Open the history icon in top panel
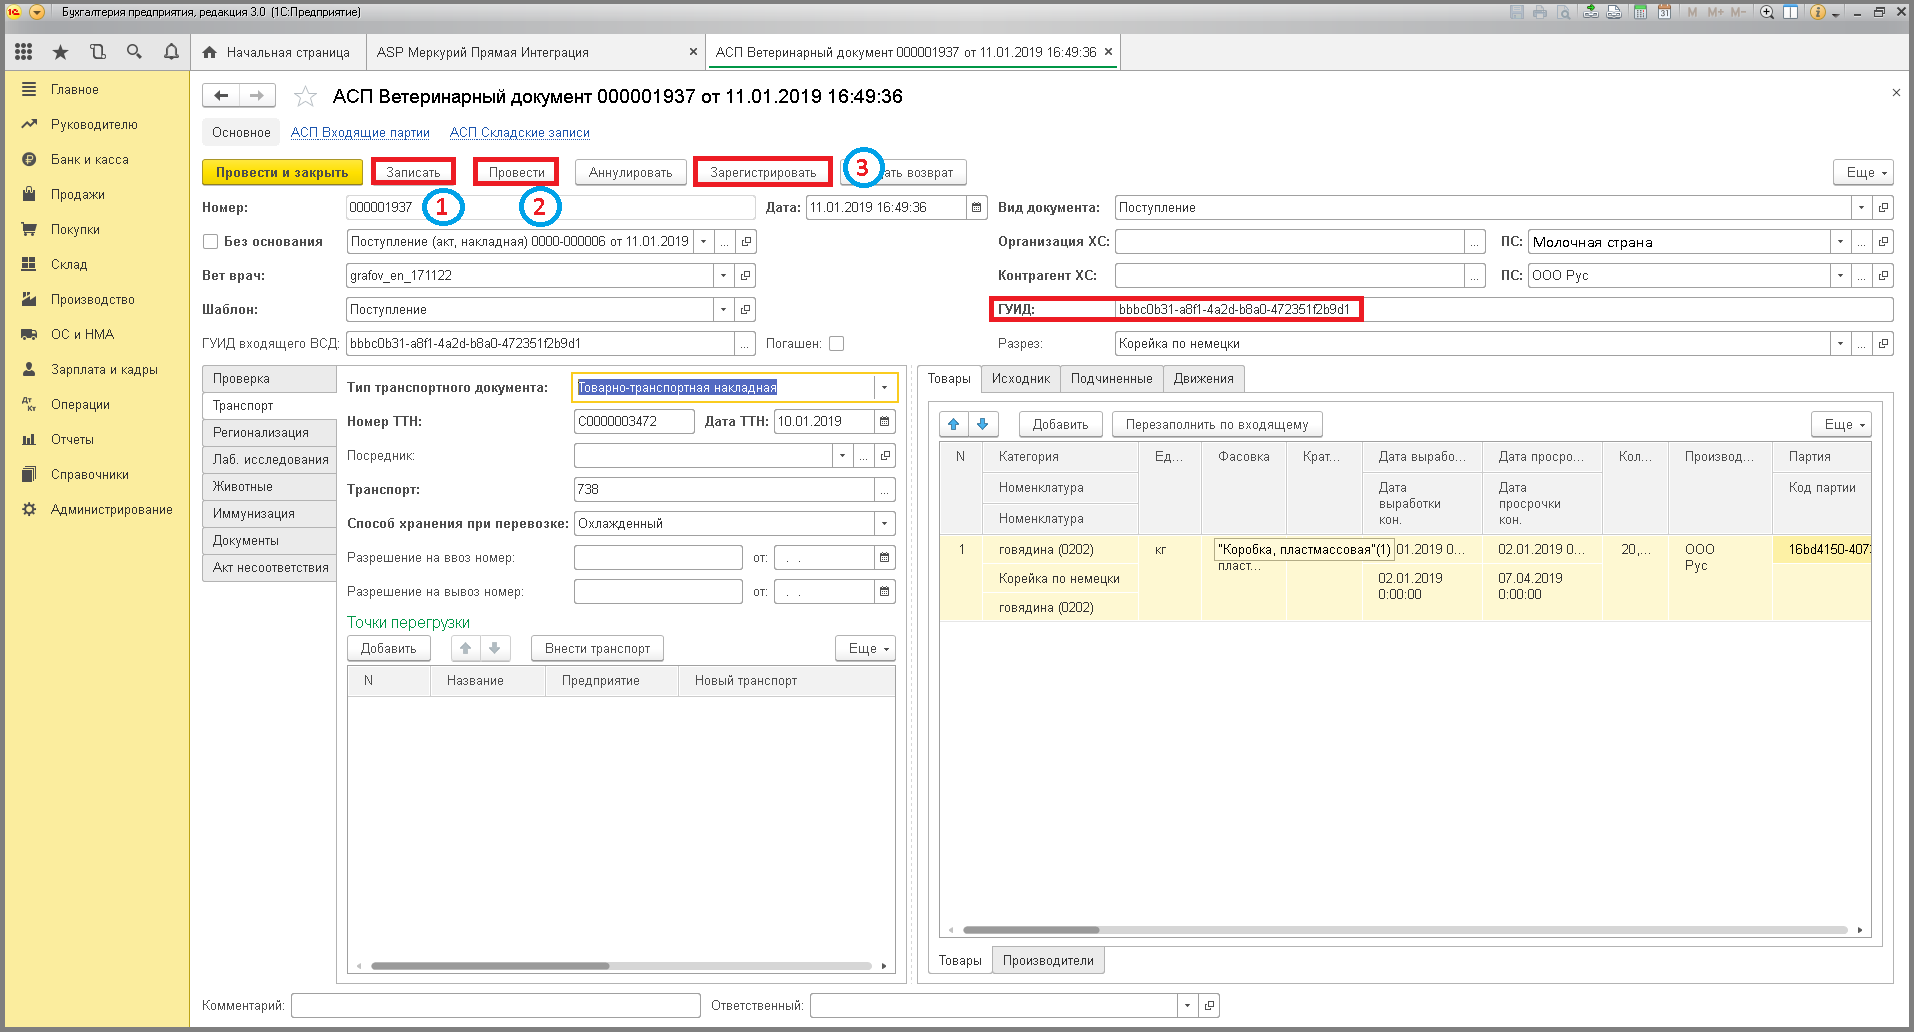This screenshot has height=1032, width=1914. tap(97, 52)
